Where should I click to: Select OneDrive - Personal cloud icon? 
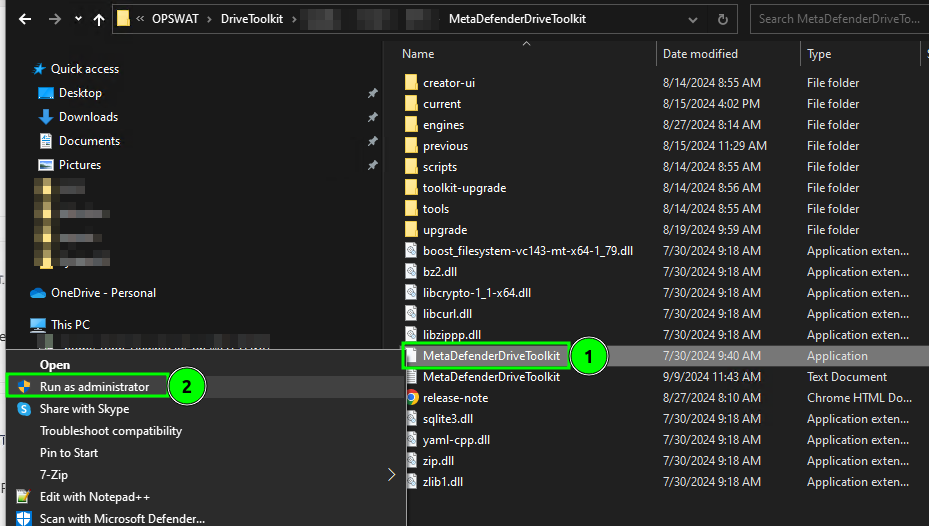(38, 293)
